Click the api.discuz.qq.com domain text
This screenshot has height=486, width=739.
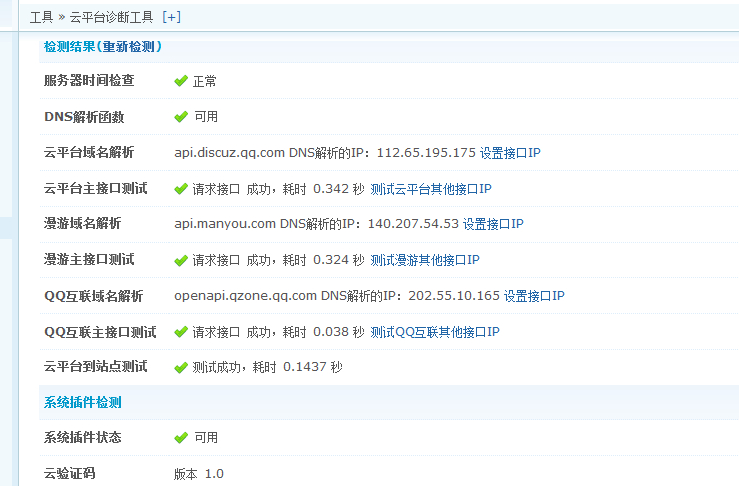(230, 153)
